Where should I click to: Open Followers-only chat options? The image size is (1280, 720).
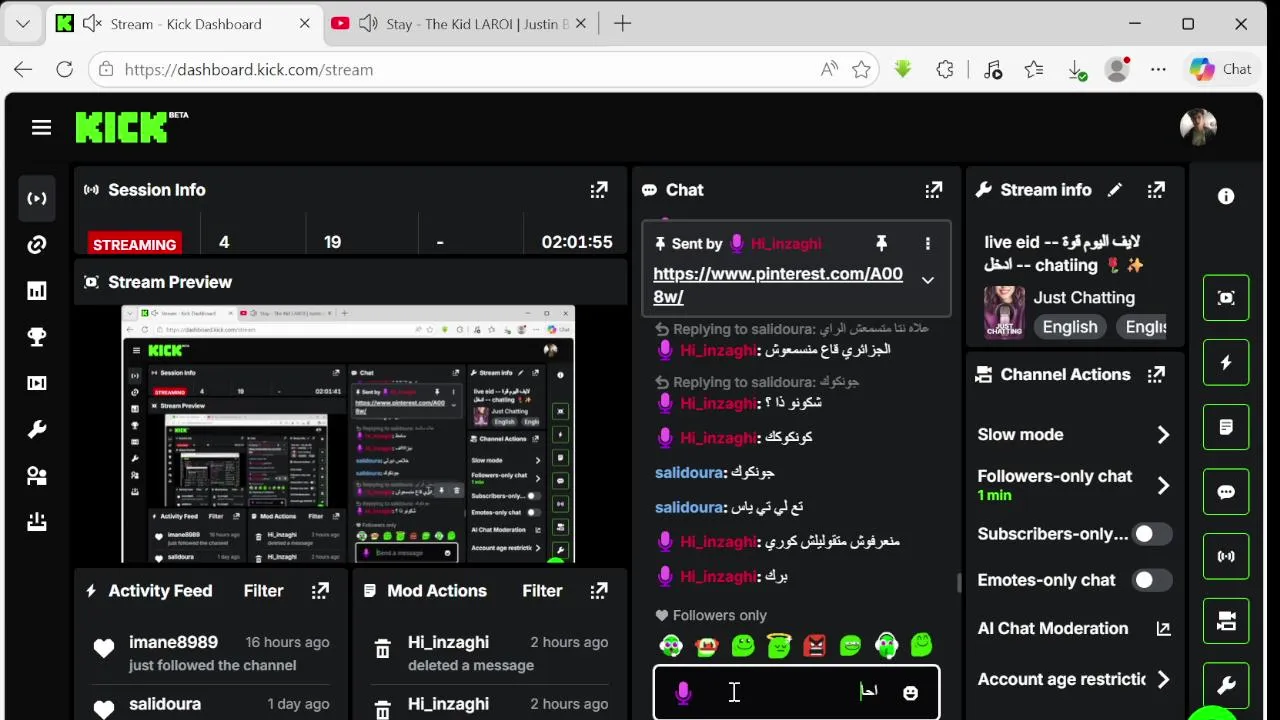point(1074,485)
